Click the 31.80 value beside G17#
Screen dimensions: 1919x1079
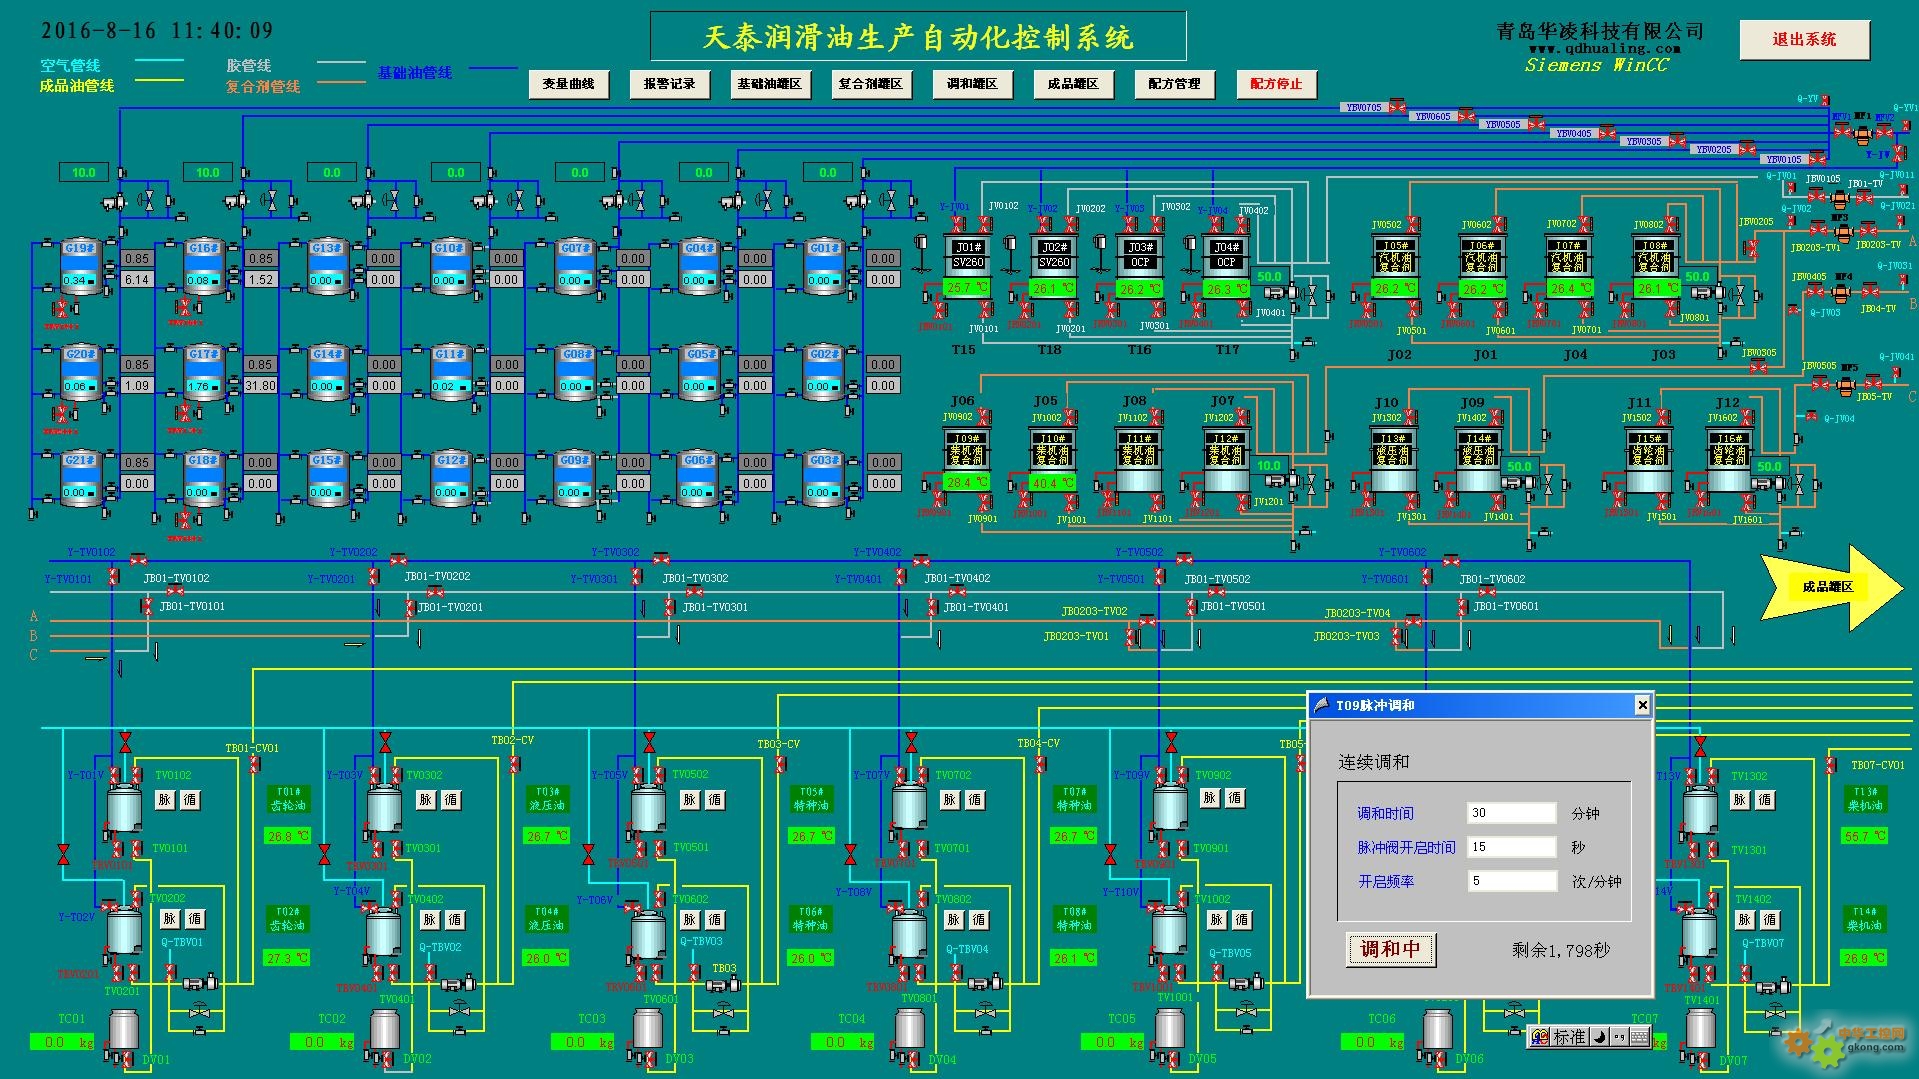[260, 386]
